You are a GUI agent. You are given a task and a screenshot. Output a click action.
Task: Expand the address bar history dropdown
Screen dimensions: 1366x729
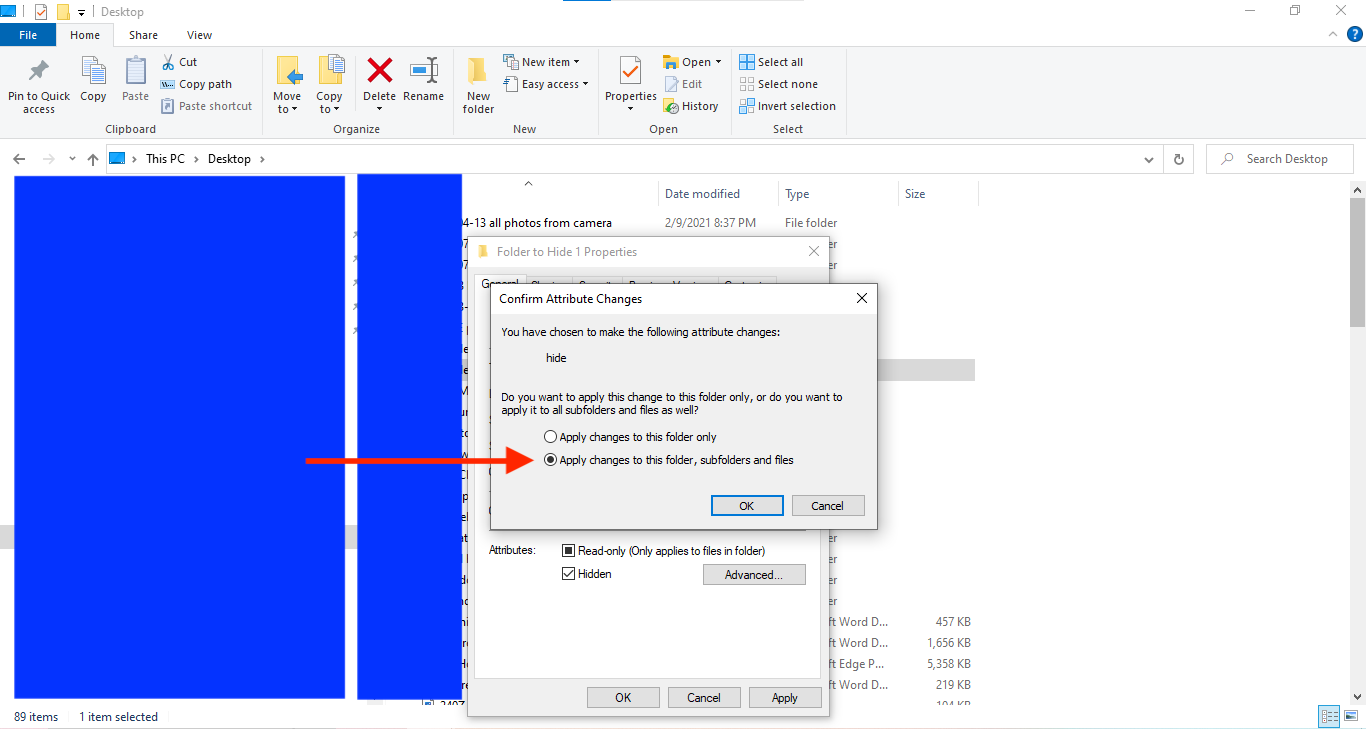pyautogui.click(x=1148, y=159)
